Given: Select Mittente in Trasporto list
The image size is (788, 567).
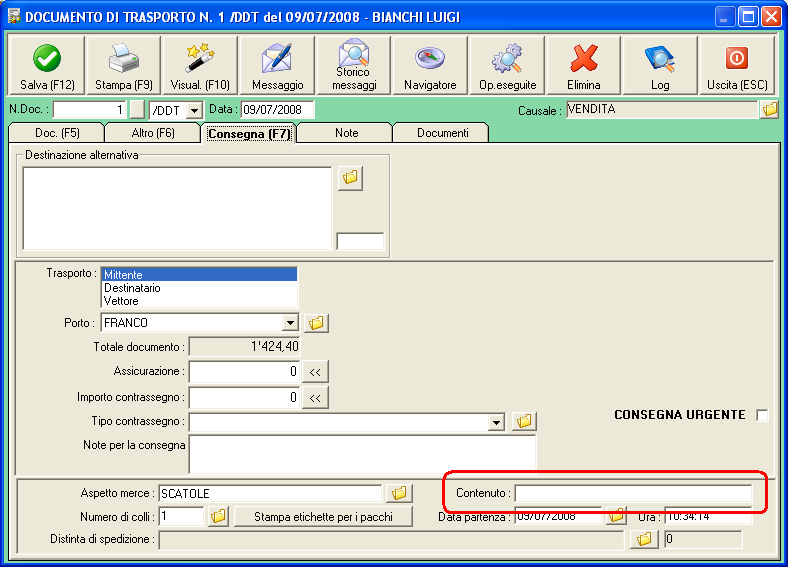Looking at the screenshot, I should (200, 274).
